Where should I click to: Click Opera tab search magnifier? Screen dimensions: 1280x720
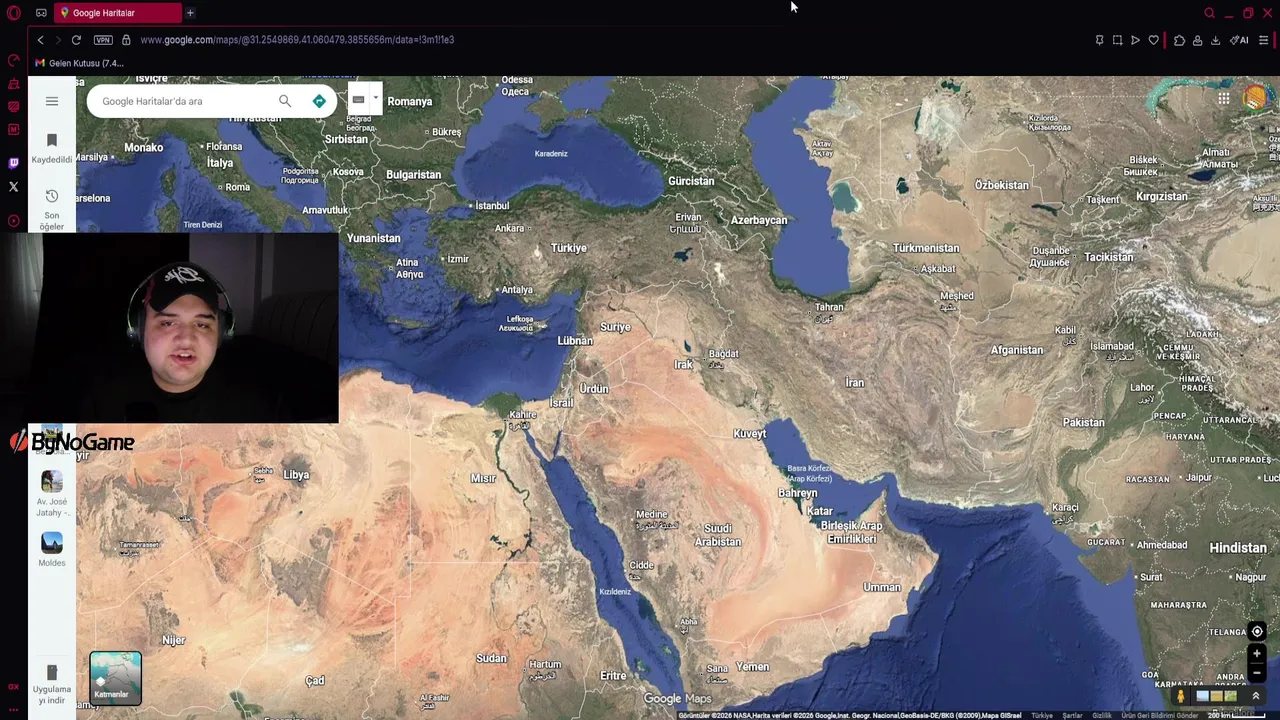(x=1209, y=13)
